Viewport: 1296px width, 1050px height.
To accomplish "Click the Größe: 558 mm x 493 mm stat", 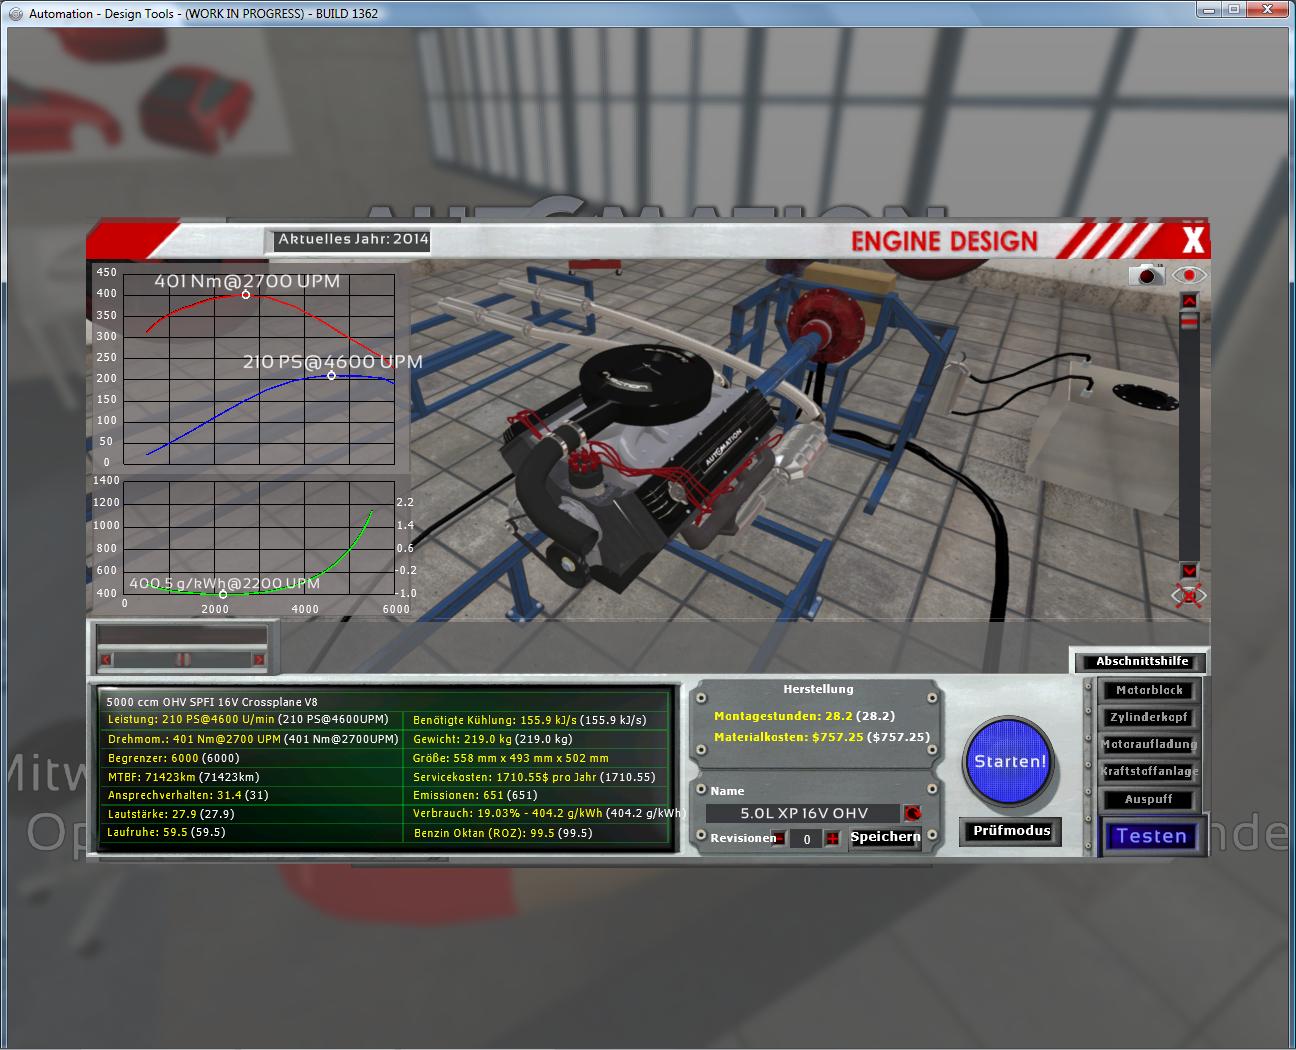I will pos(510,758).
